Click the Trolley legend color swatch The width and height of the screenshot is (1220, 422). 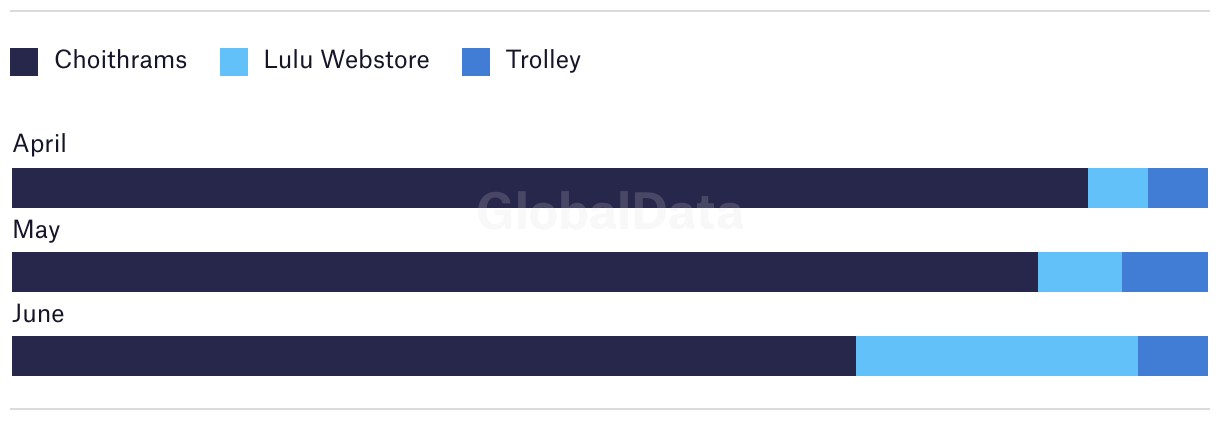point(476,62)
